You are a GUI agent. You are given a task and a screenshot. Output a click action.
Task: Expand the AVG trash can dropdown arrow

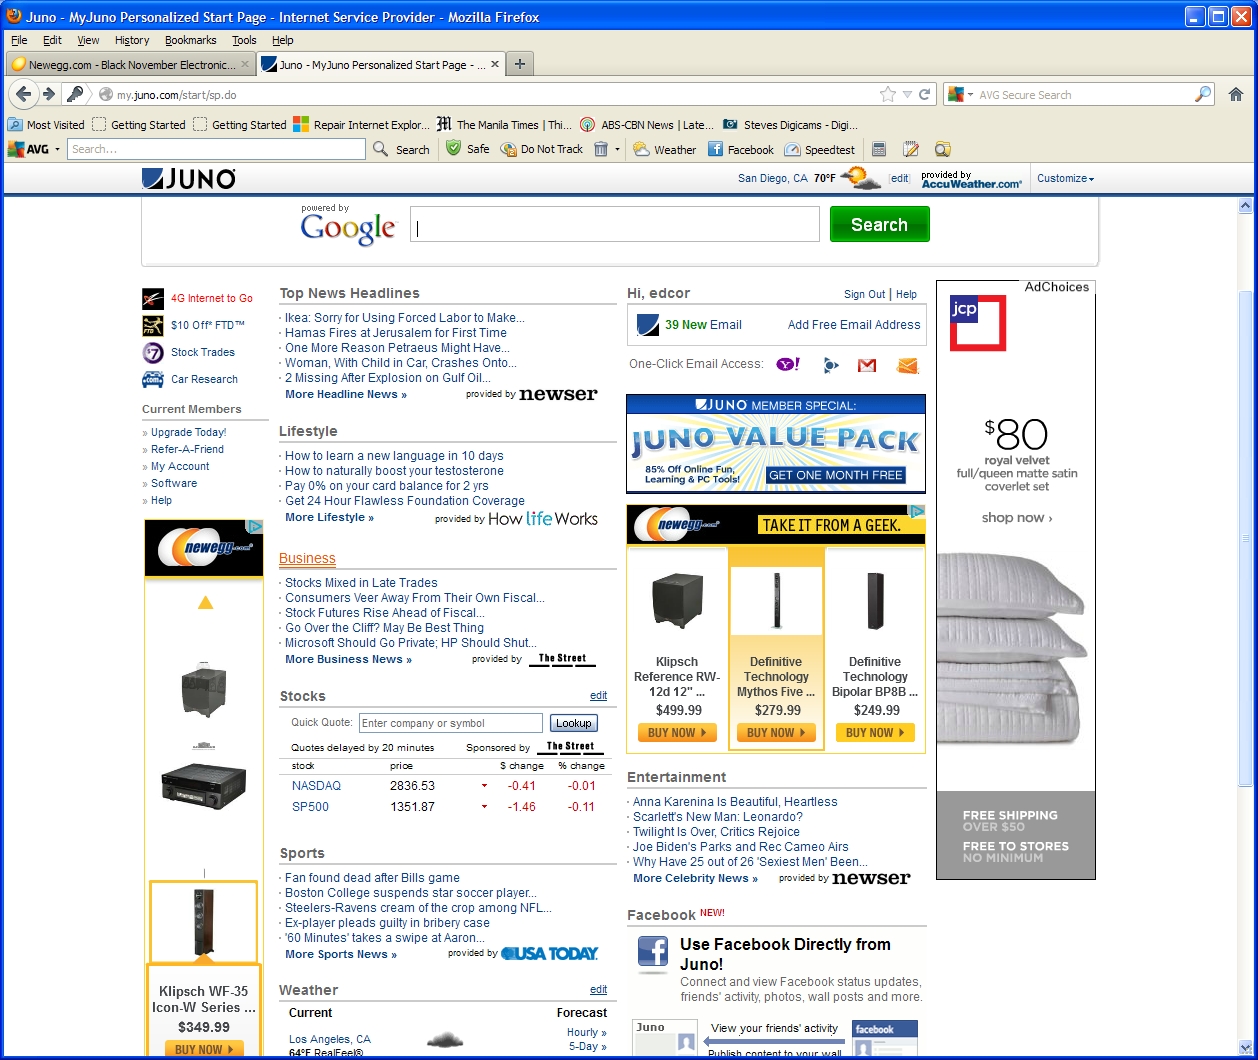pyautogui.click(x=618, y=149)
